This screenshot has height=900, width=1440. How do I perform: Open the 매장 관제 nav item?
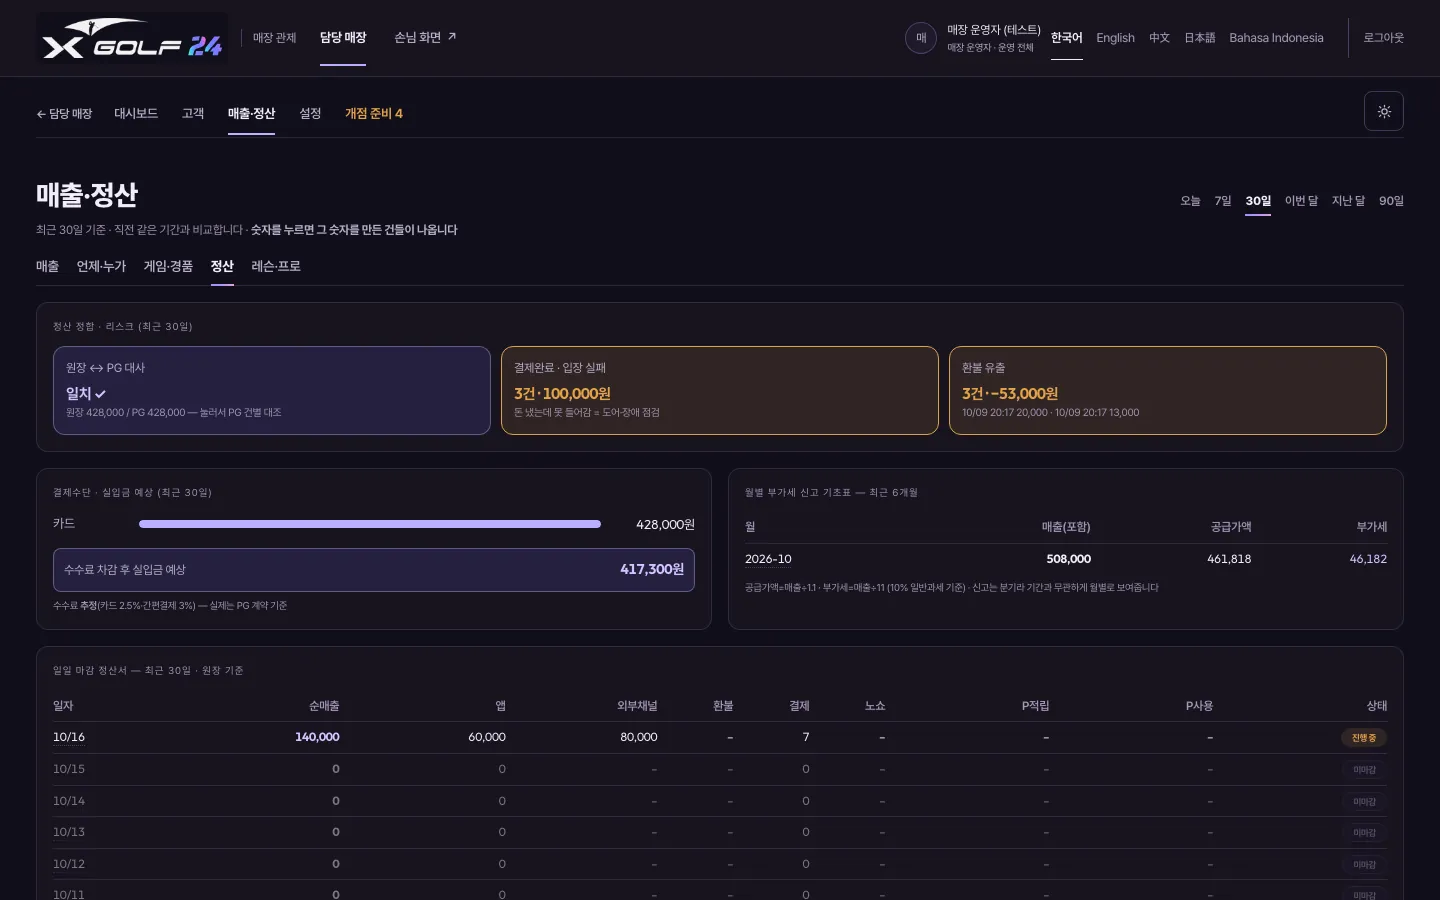coord(274,38)
